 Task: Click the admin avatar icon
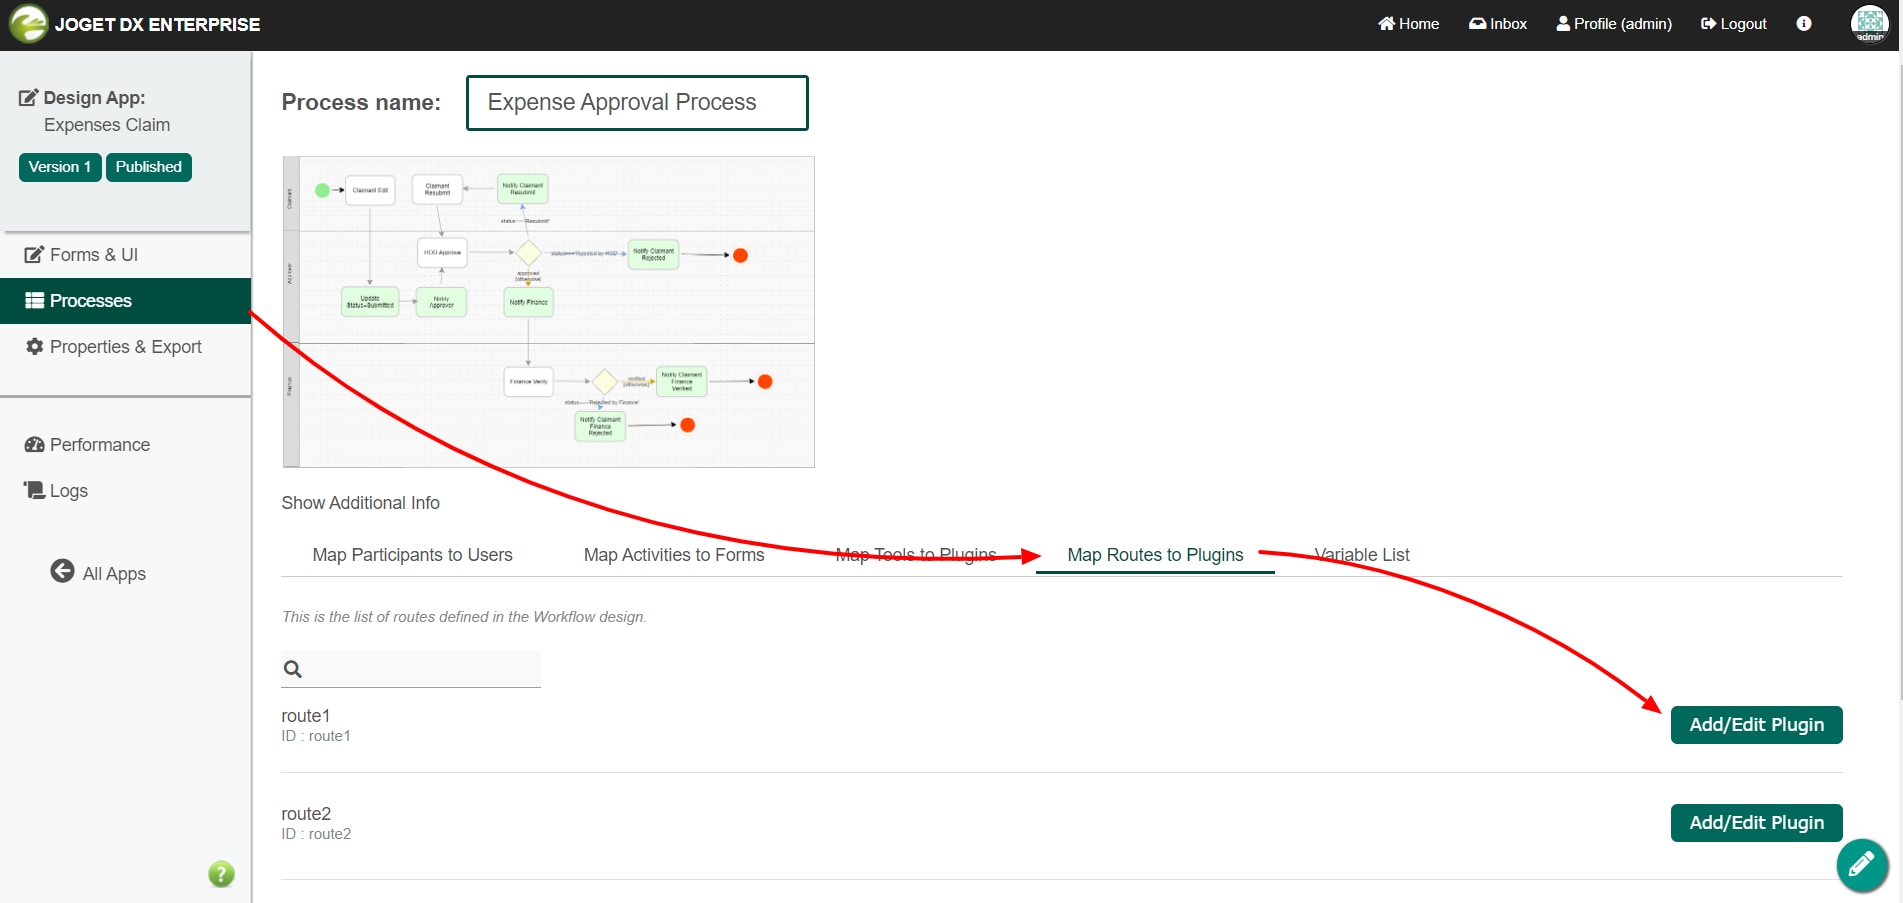coord(1869,24)
